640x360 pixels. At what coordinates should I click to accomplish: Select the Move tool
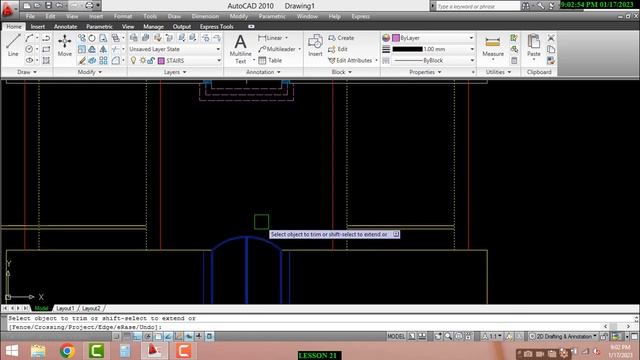tap(64, 45)
